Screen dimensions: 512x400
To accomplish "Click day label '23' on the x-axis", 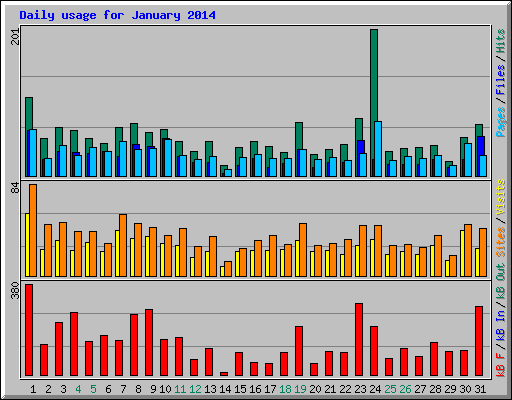I will pyautogui.click(x=360, y=389).
